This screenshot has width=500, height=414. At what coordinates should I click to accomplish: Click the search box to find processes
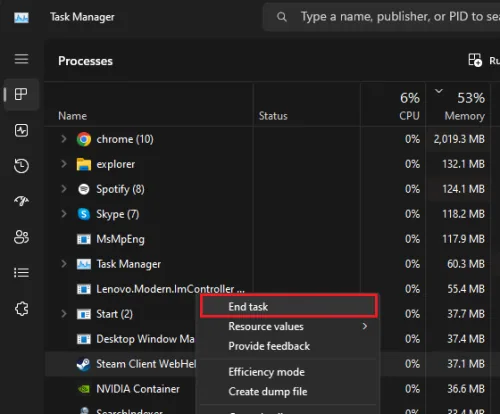(381, 17)
